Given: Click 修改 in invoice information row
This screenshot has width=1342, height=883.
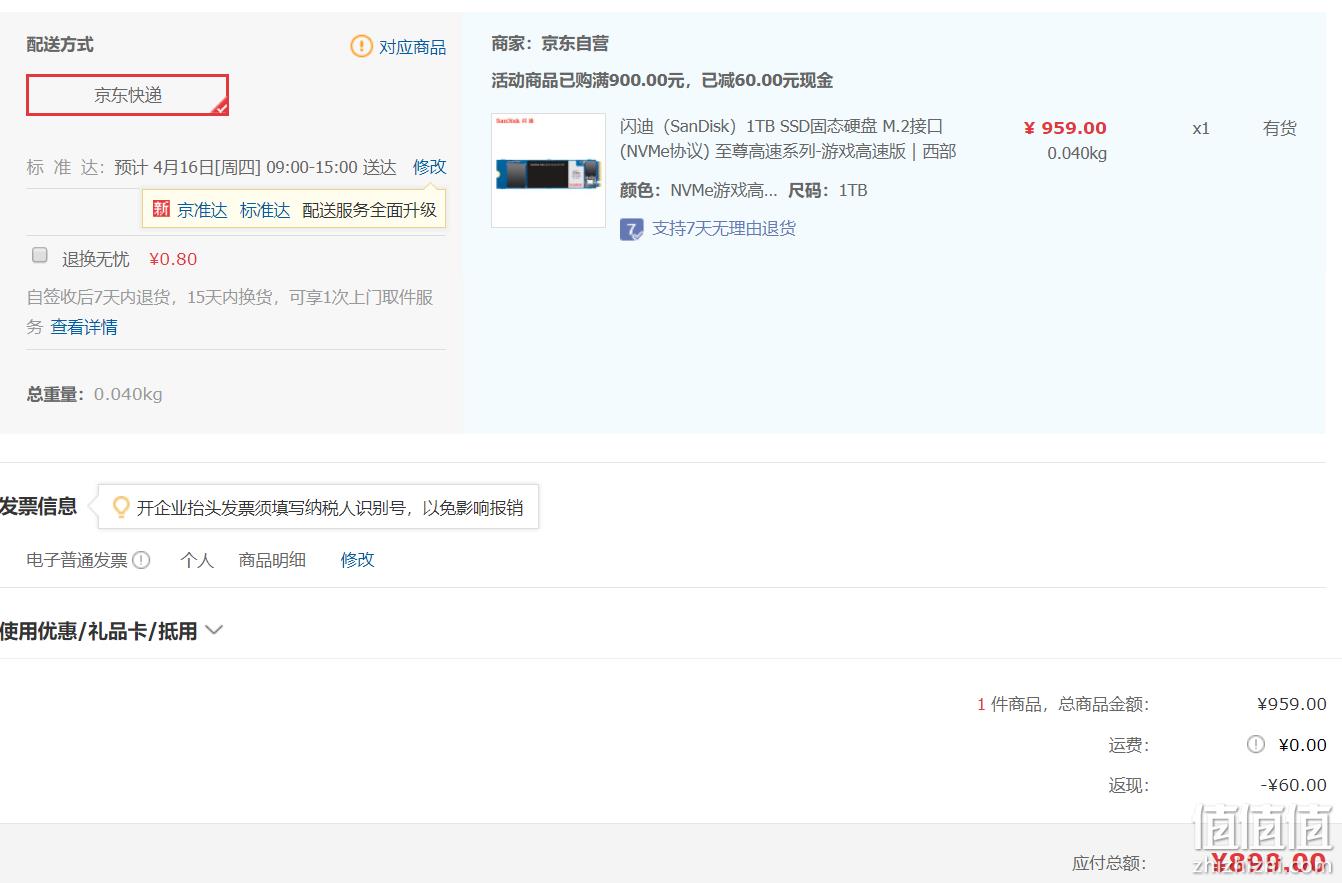Looking at the screenshot, I should point(357,560).
